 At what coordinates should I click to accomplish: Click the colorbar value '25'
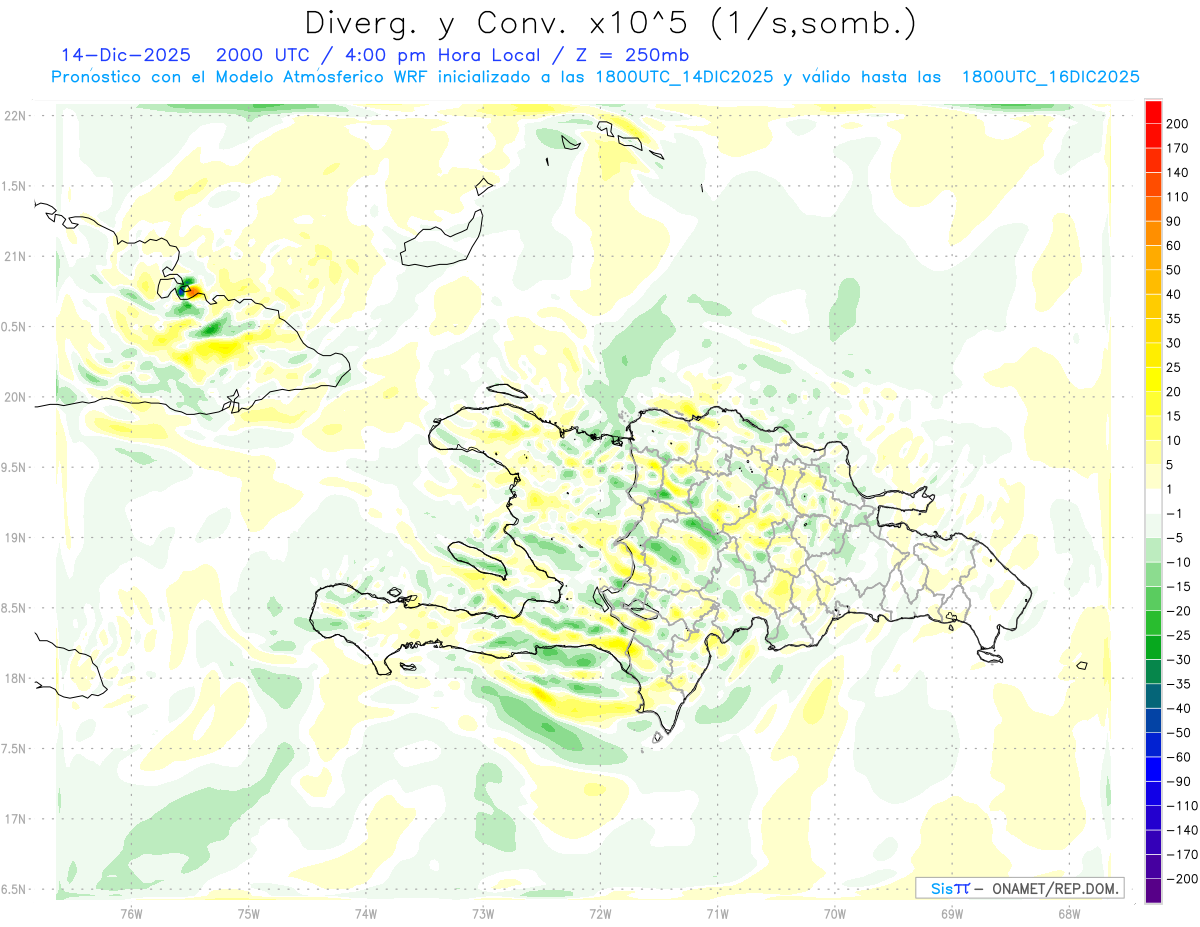click(1175, 367)
